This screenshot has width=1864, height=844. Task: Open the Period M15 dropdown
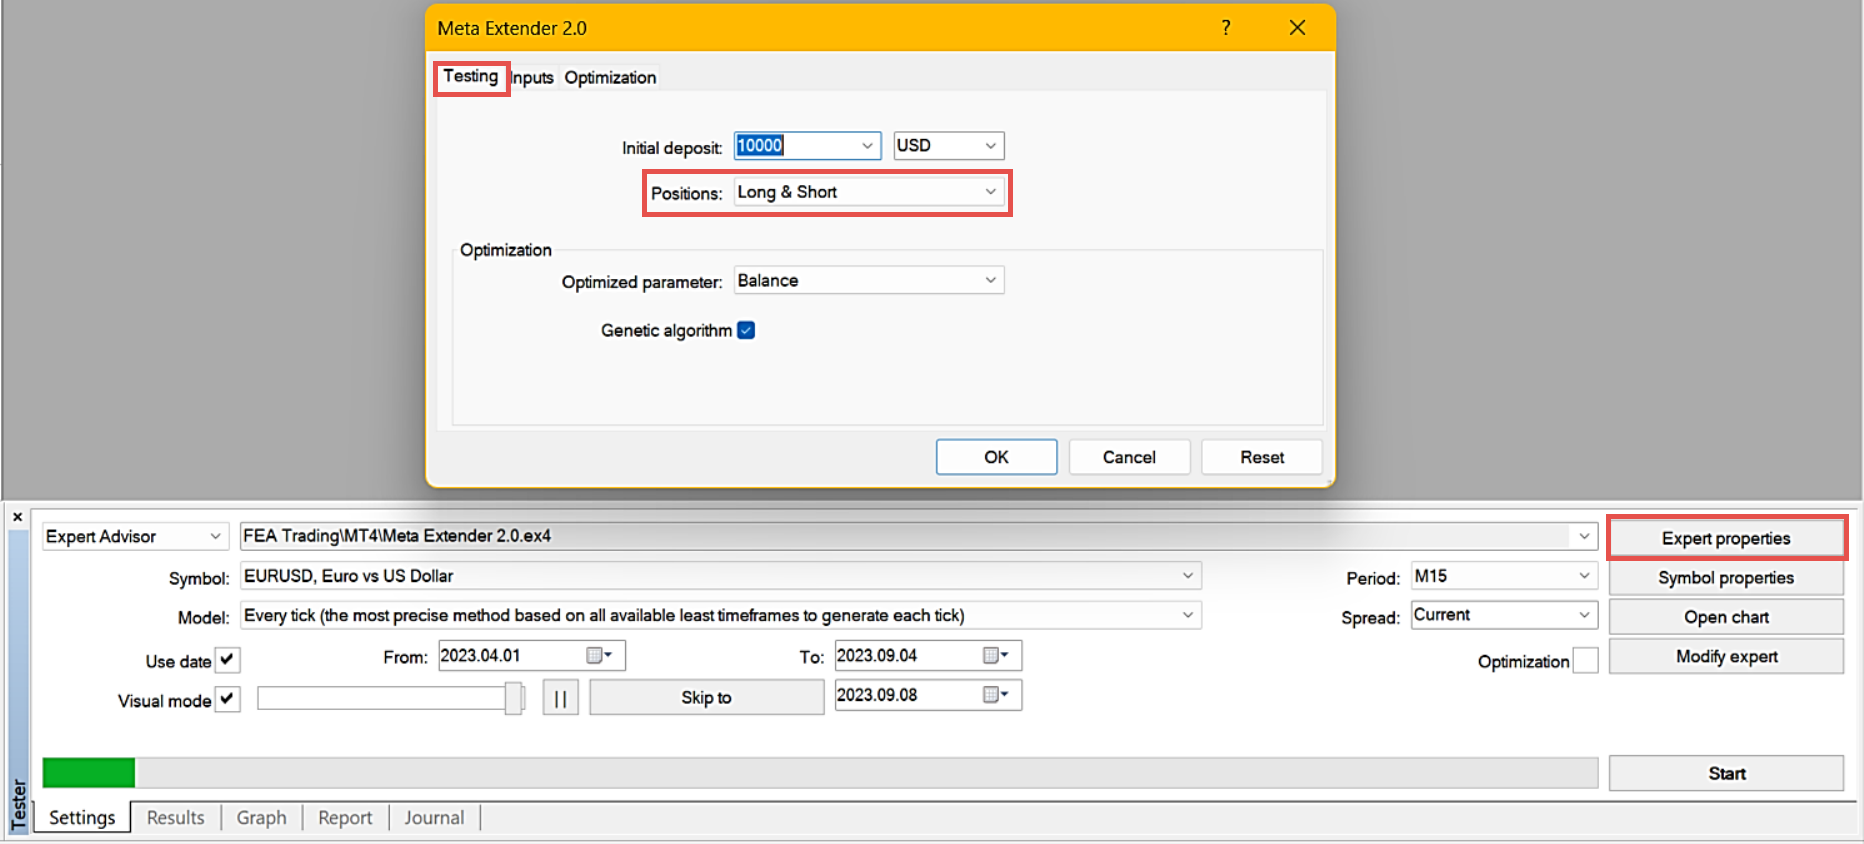1584,576
